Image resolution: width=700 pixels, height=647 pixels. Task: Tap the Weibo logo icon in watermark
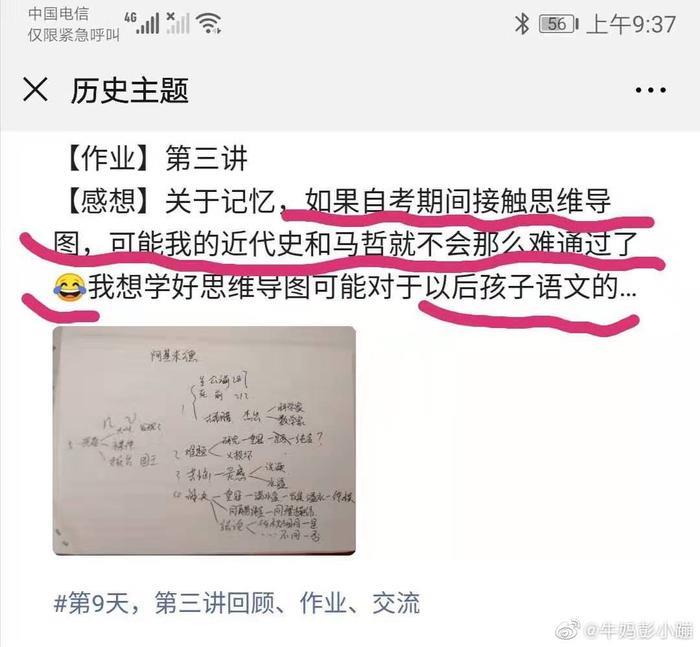[x=567, y=630]
